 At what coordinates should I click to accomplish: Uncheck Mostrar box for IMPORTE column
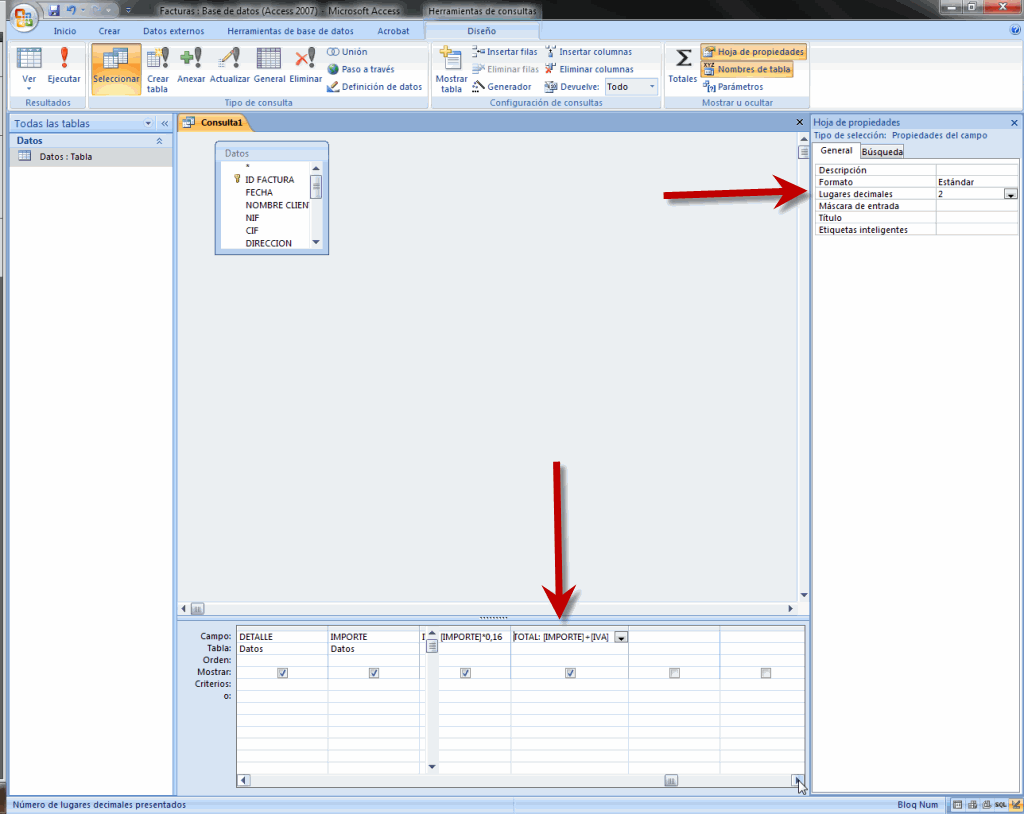374,673
